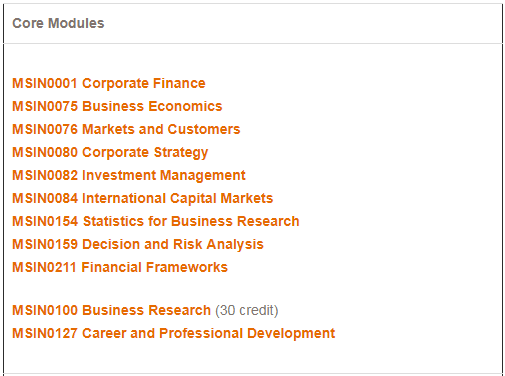
Task: Open the MSIN0001 Corporate Finance link
Action: click(x=109, y=84)
